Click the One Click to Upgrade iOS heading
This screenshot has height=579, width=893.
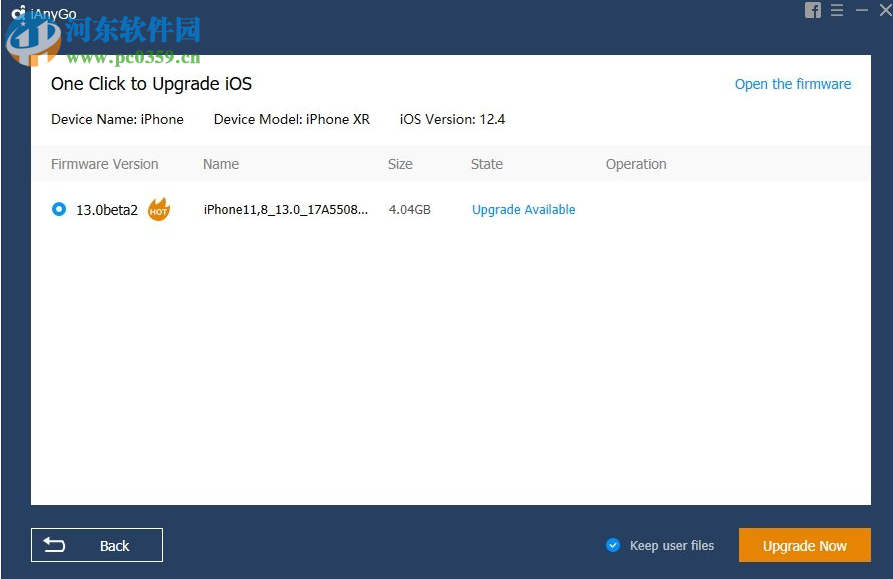click(151, 84)
